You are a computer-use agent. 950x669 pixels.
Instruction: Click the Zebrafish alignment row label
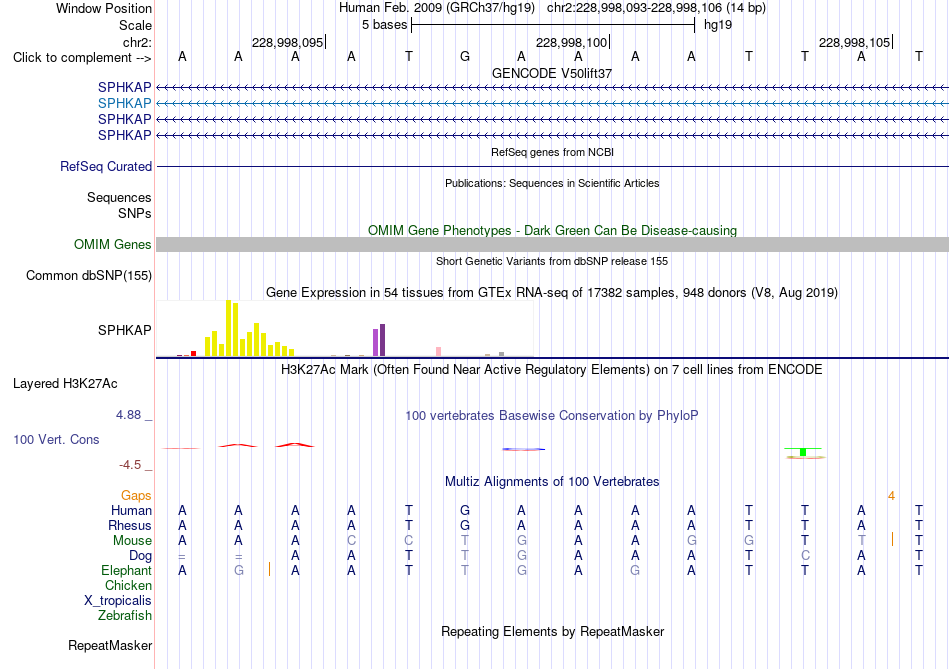125,616
